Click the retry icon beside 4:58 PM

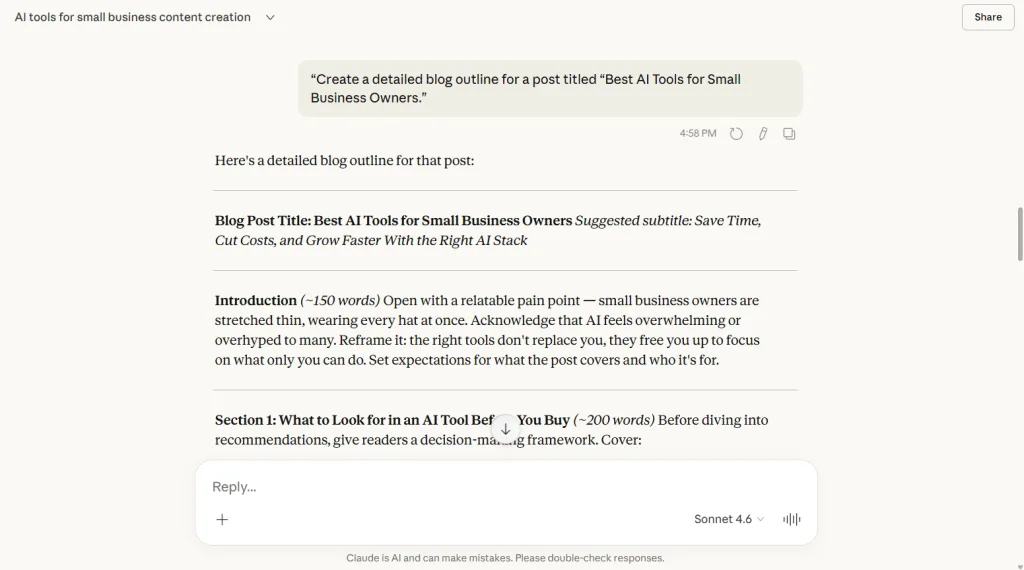736,134
